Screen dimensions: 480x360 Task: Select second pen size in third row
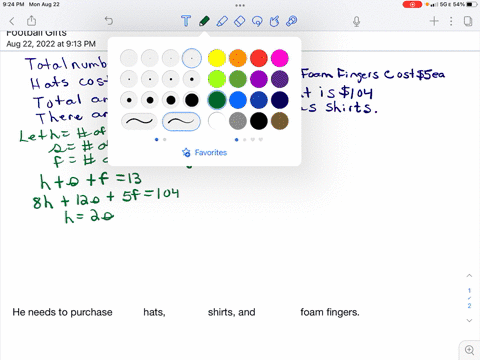(x=150, y=100)
